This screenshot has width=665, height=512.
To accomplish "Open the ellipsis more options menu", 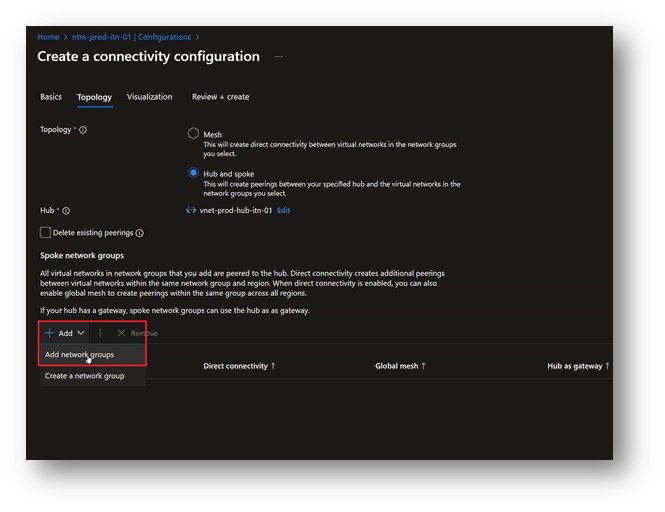I will tap(278, 57).
